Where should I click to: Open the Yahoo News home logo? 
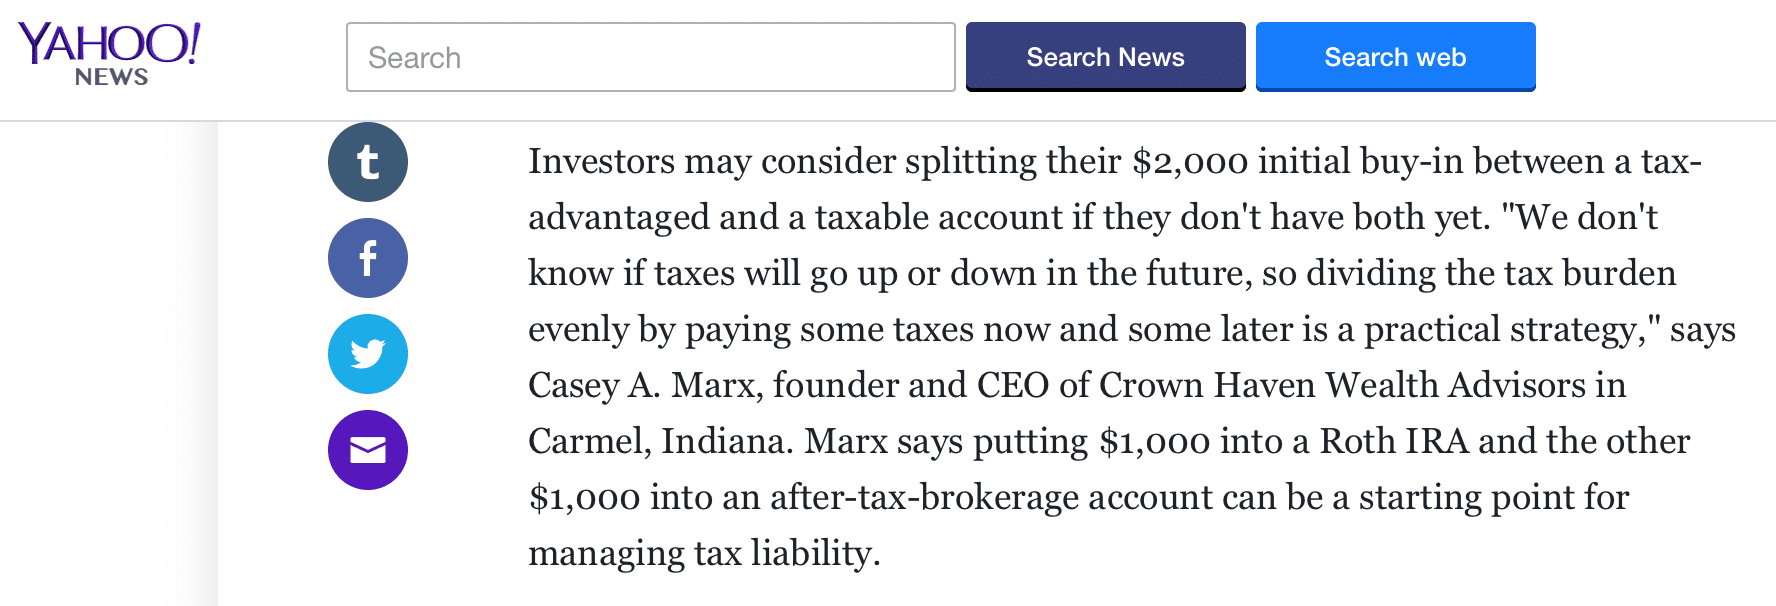[x=110, y=55]
